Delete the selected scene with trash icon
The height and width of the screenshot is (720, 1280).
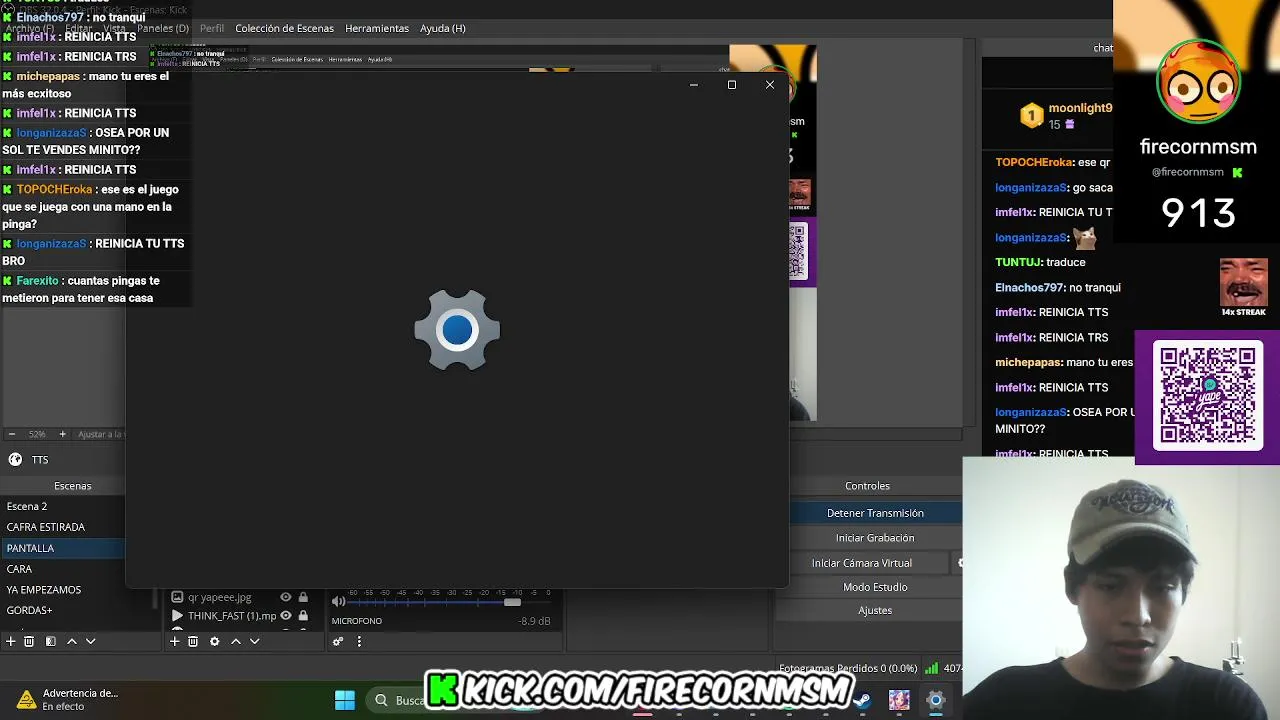point(29,641)
